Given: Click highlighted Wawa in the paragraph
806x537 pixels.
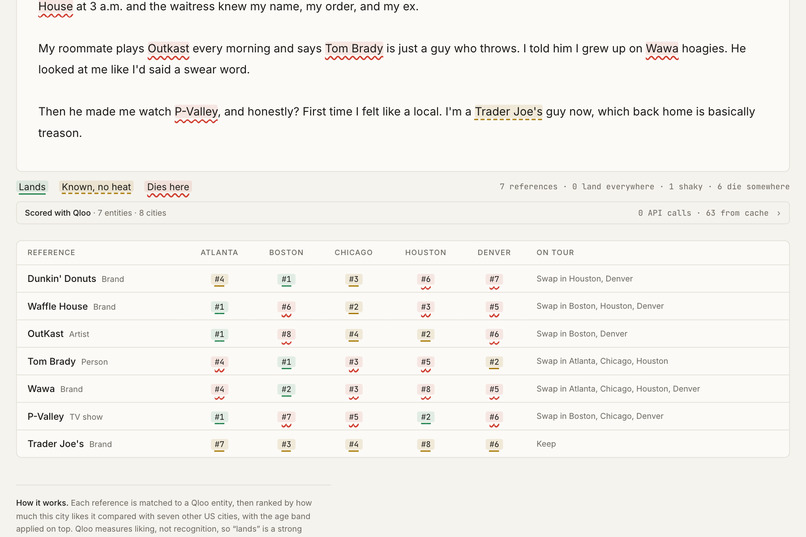Looking at the screenshot, I should click(662, 49).
